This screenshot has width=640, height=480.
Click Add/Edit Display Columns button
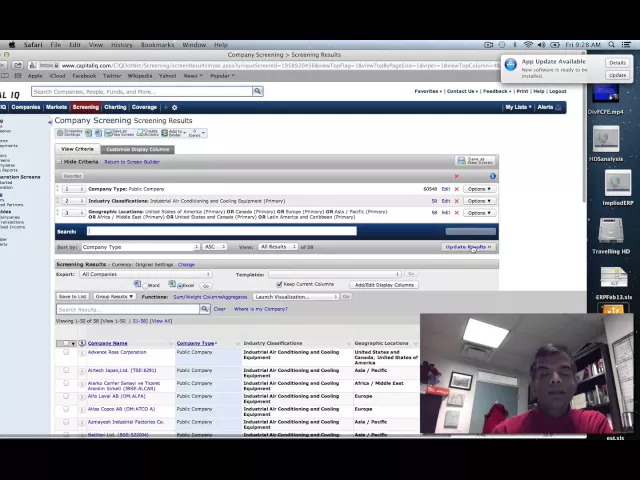[384, 285]
